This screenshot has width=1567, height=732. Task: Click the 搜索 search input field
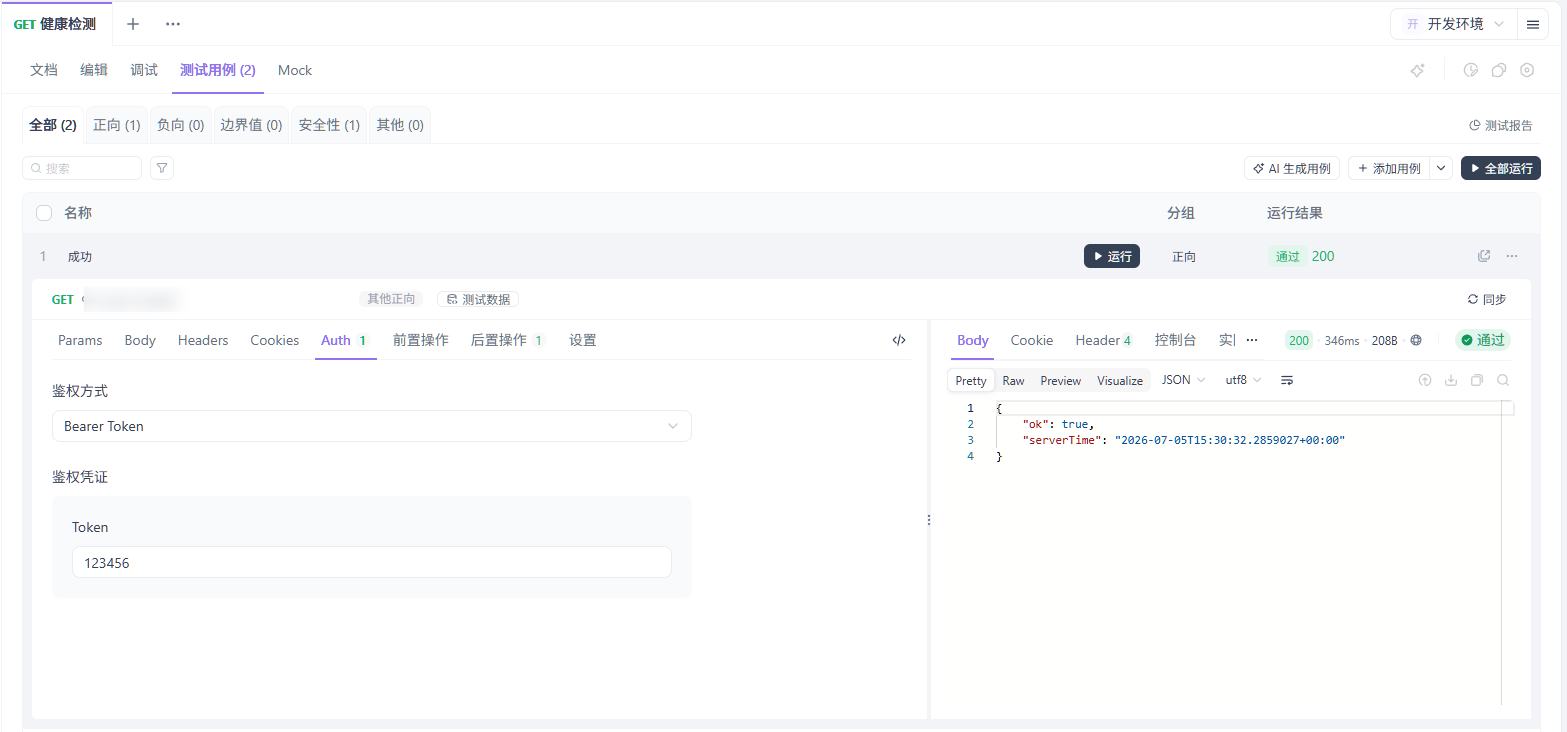click(x=82, y=168)
